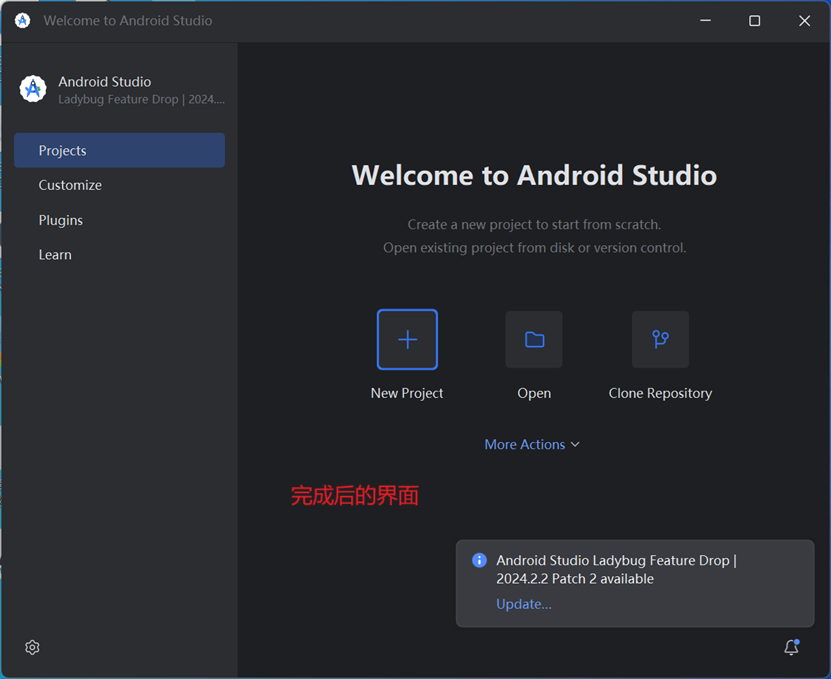Click the Welcome to Android Studio heading

534,175
